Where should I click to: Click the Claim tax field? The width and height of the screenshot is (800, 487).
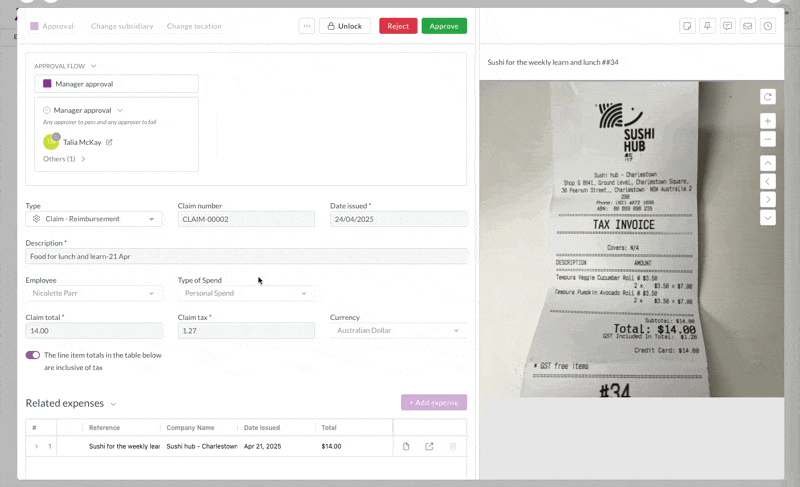[x=246, y=330]
